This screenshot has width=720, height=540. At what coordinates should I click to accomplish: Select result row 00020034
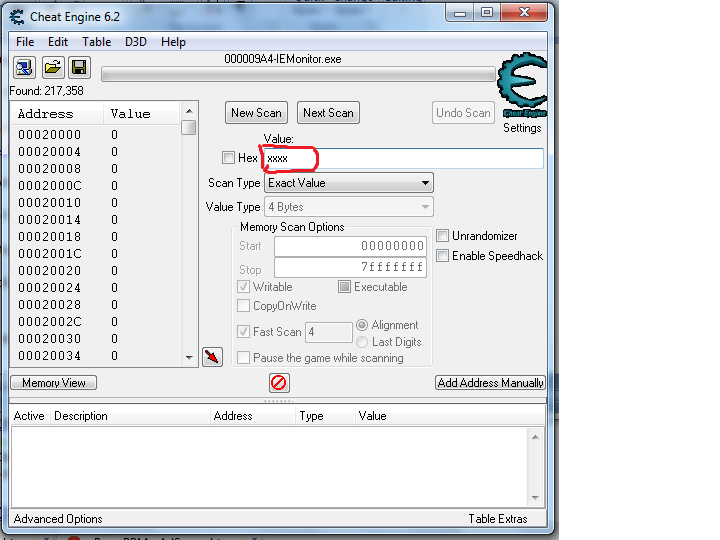pos(96,355)
